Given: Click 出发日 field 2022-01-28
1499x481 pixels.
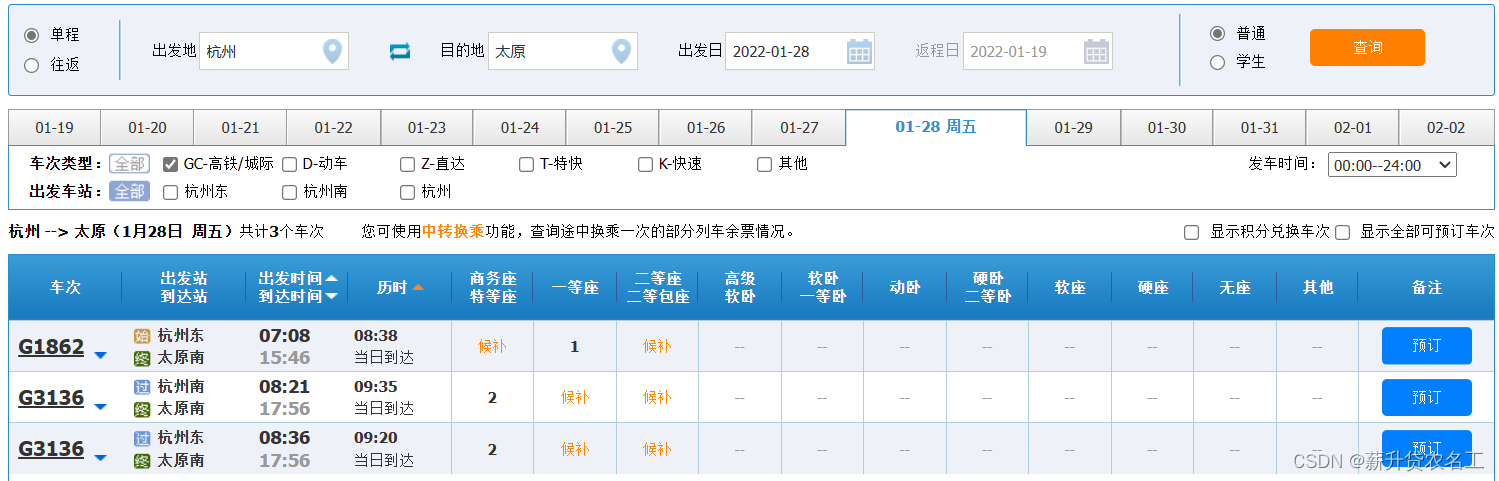Looking at the screenshot, I should (800, 51).
